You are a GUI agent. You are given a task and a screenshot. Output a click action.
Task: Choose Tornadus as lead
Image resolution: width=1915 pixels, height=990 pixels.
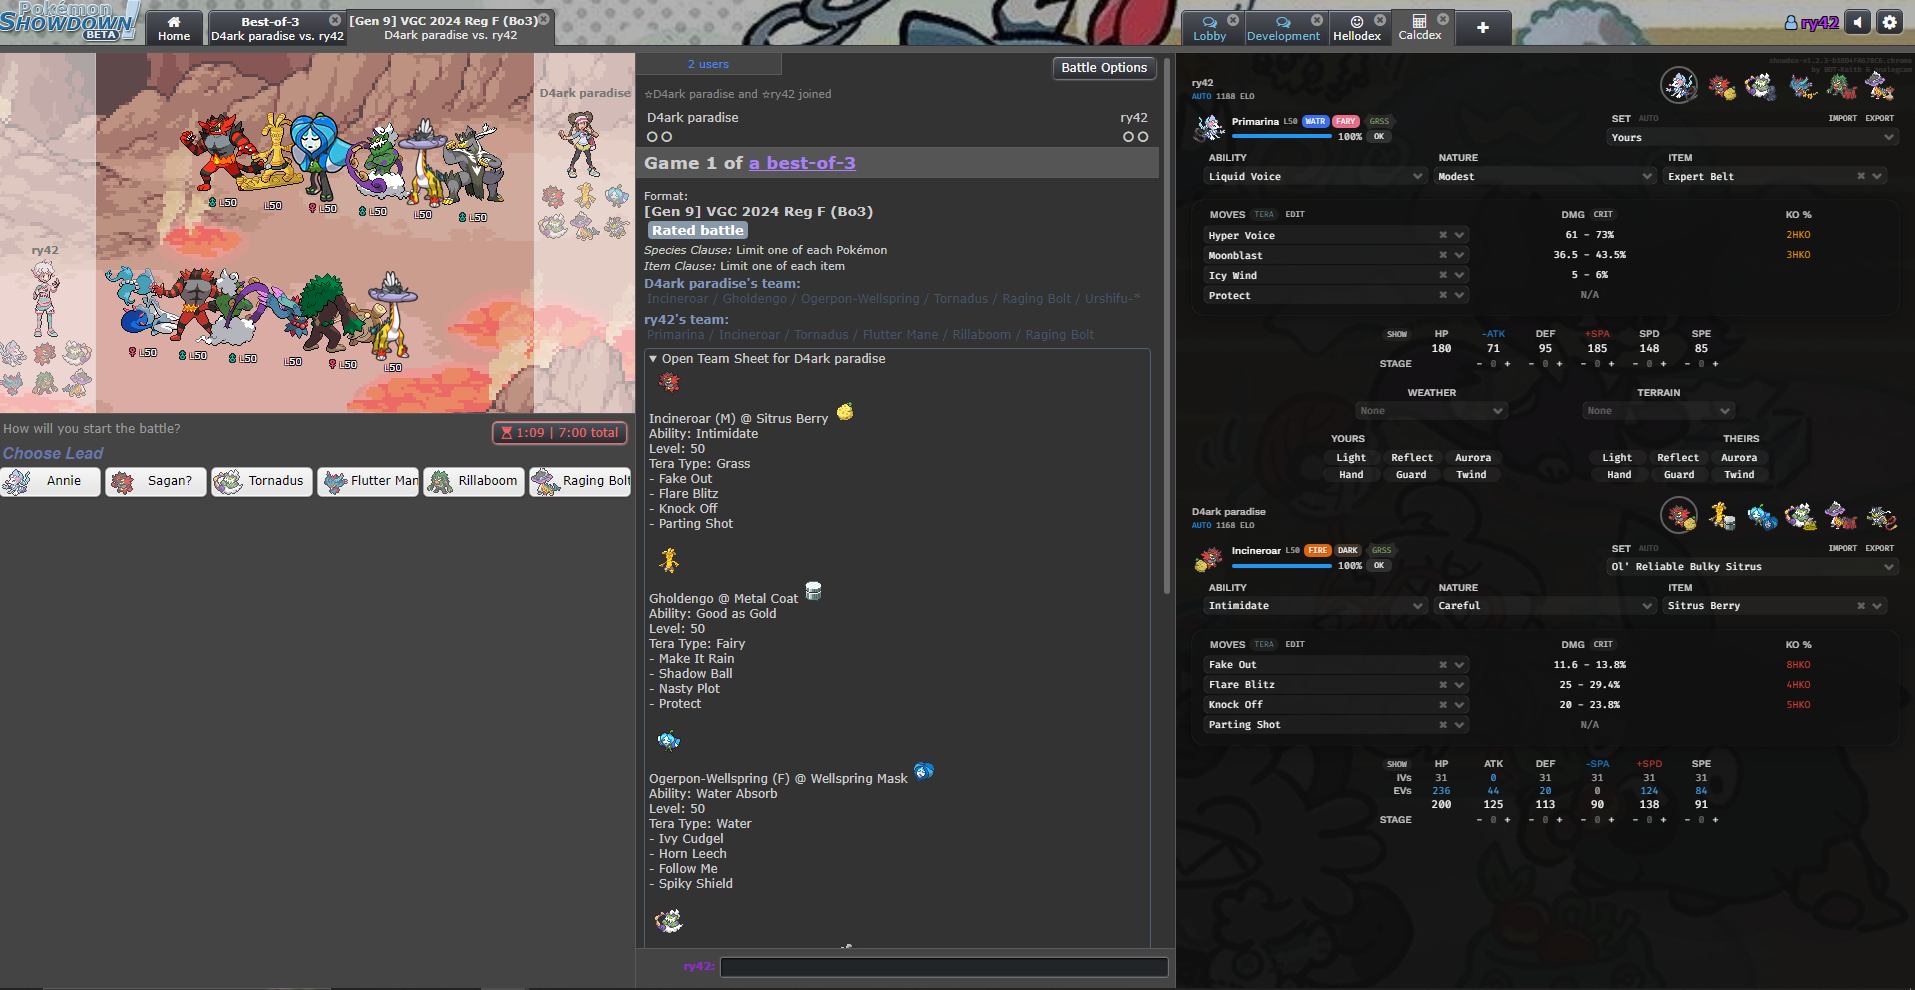(x=261, y=481)
